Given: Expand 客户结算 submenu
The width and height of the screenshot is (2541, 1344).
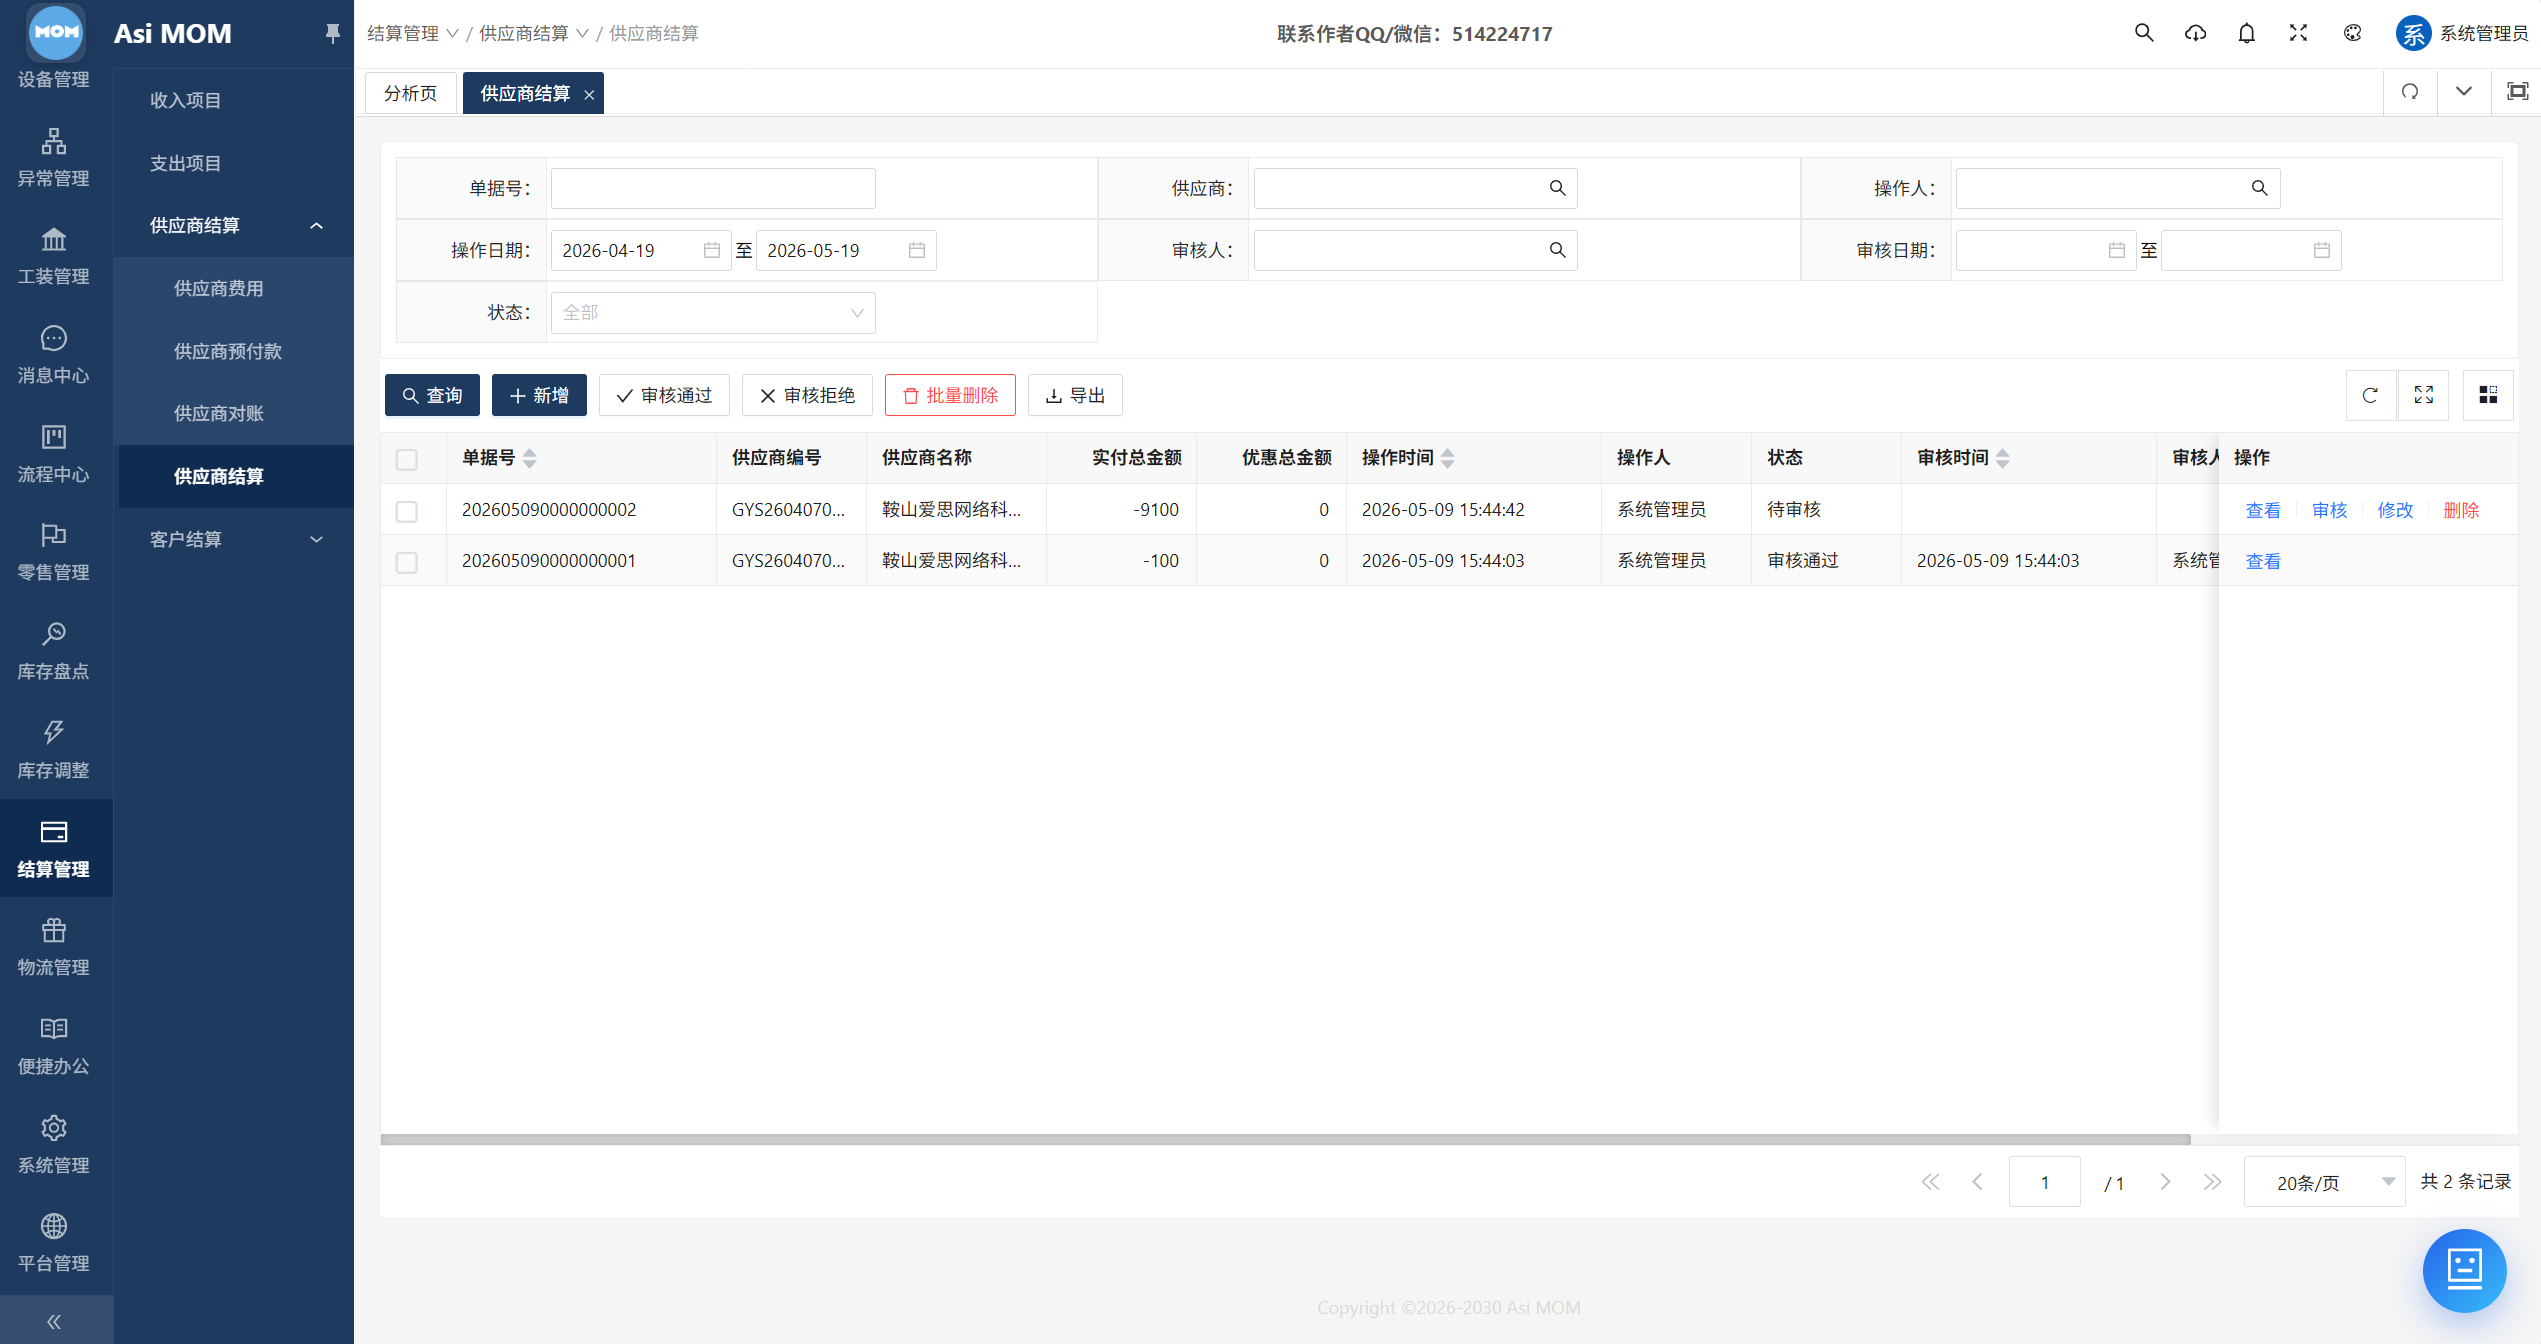Looking at the screenshot, I should [235, 540].
